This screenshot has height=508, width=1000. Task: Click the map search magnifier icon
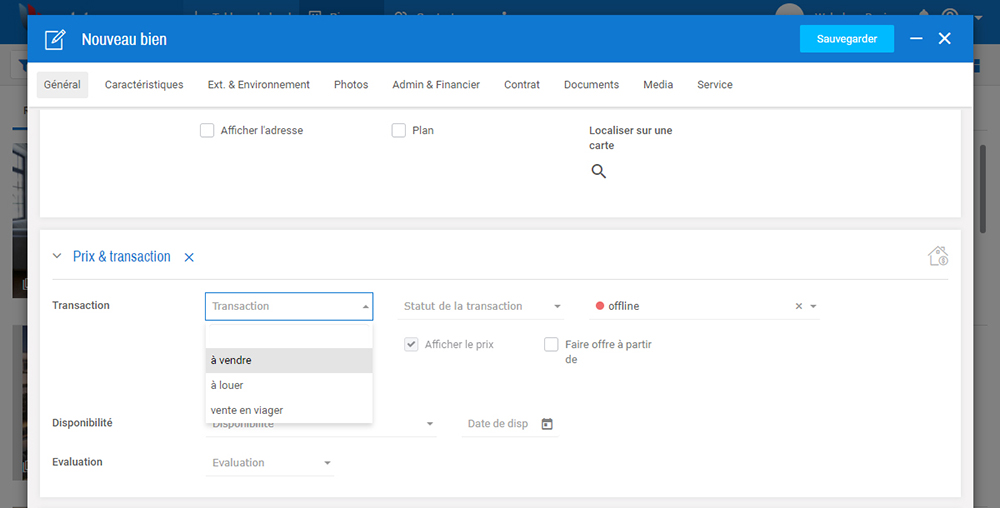[598, 171]
